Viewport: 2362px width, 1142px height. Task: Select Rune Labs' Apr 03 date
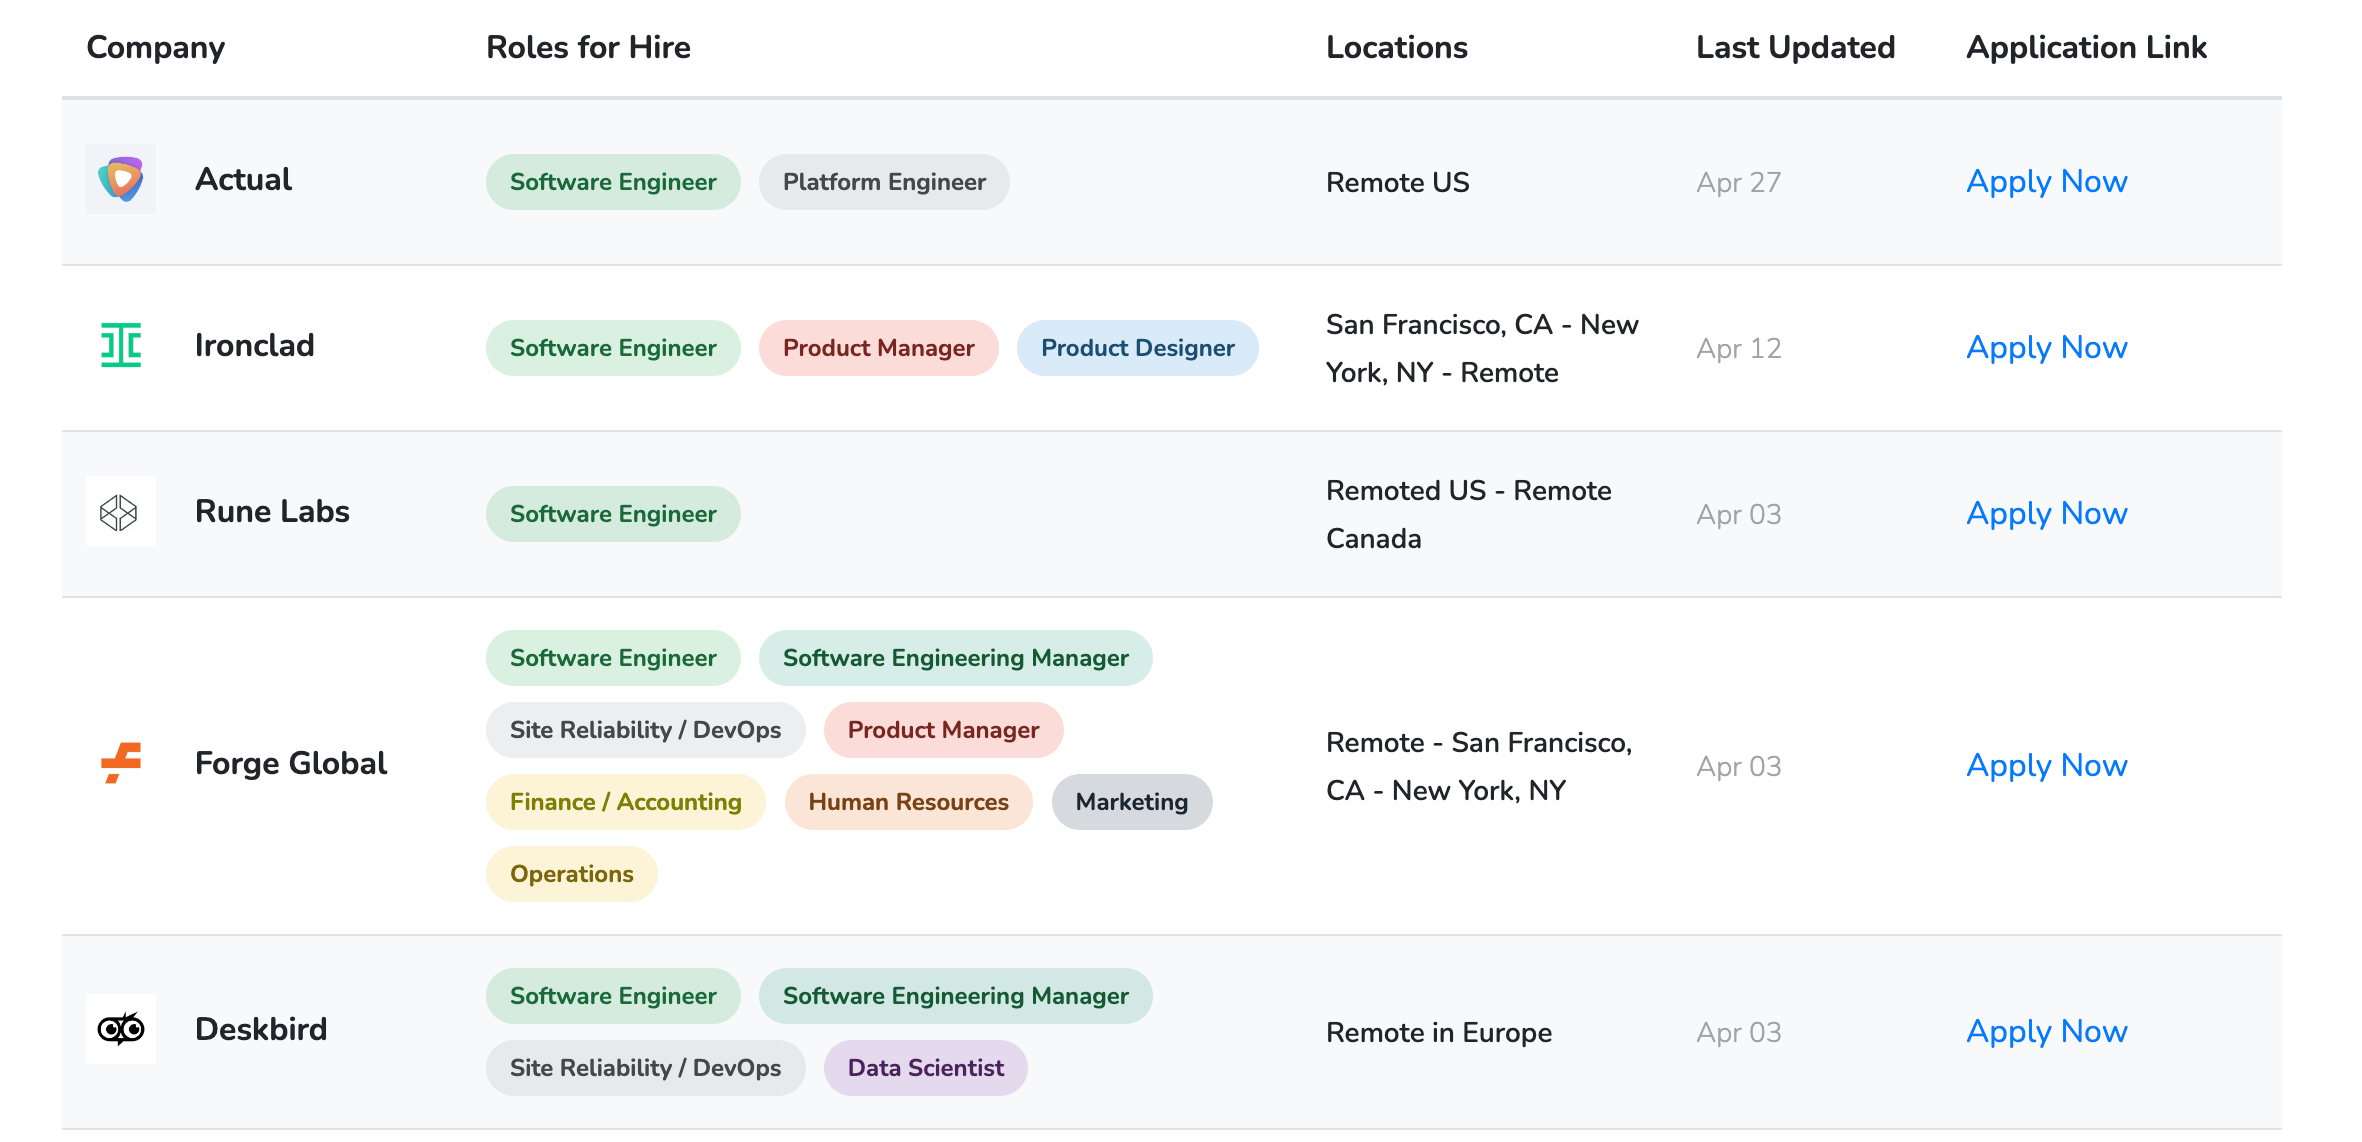tap(1738, 514)
